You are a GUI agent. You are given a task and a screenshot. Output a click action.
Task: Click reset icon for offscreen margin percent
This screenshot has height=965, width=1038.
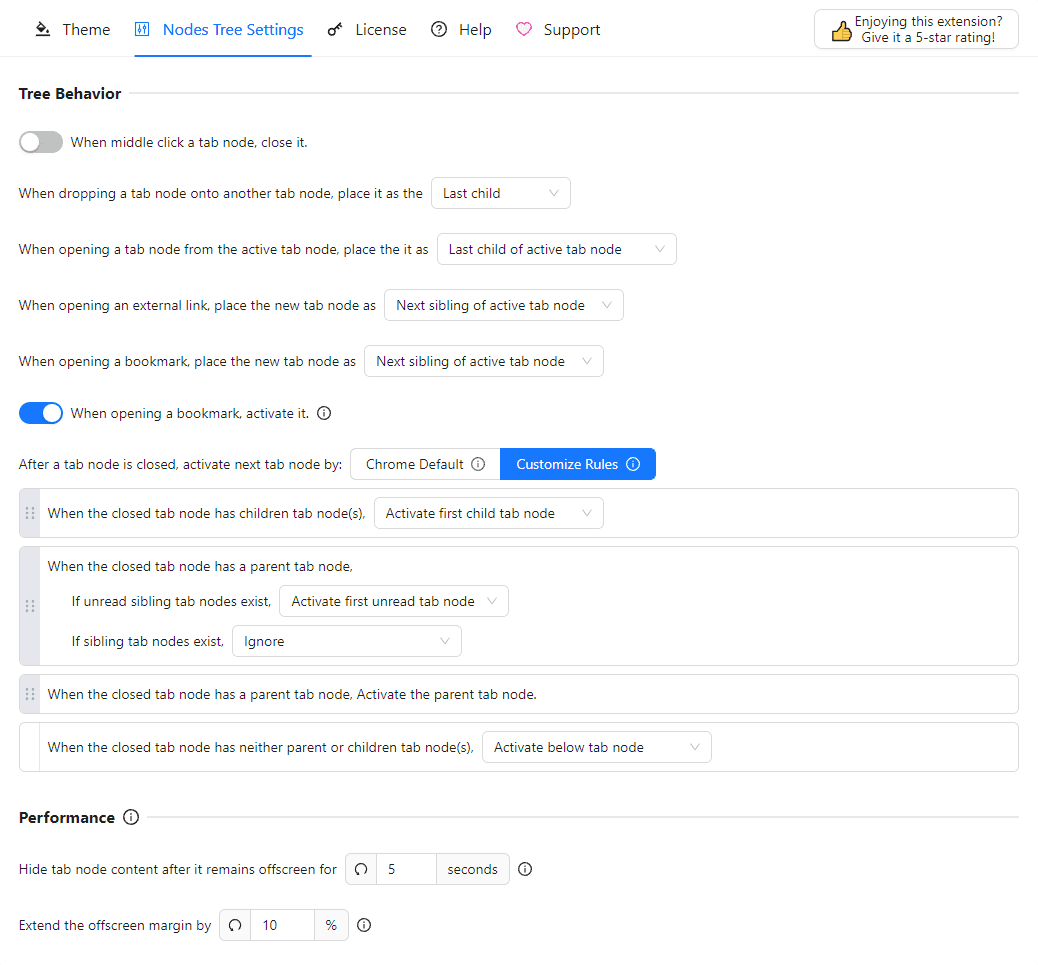tap(235, 925)
